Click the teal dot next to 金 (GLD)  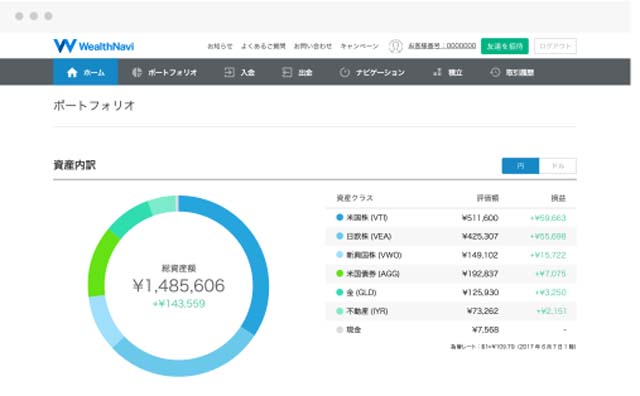click(x=340, y=292)
